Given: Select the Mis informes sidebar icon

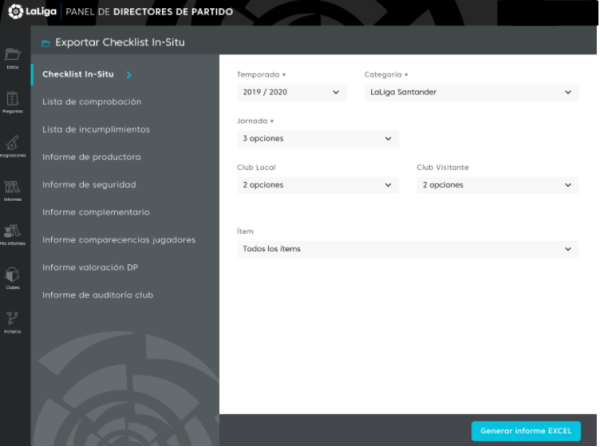Looking at the screenshot, I should click(13, 232).
